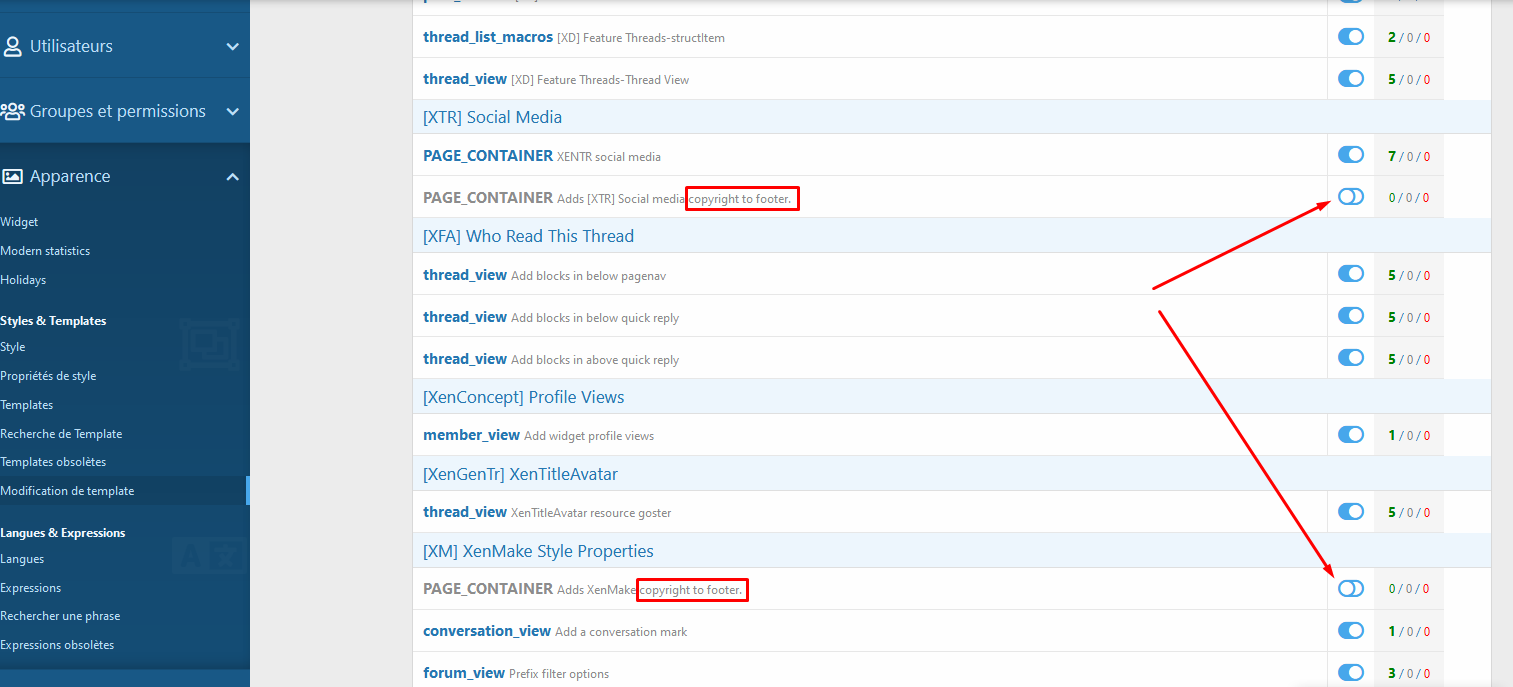Screen dimensions: 1513x687
Task: Click the Groupes et permissions people icon
Action: [x=13, y=111]
